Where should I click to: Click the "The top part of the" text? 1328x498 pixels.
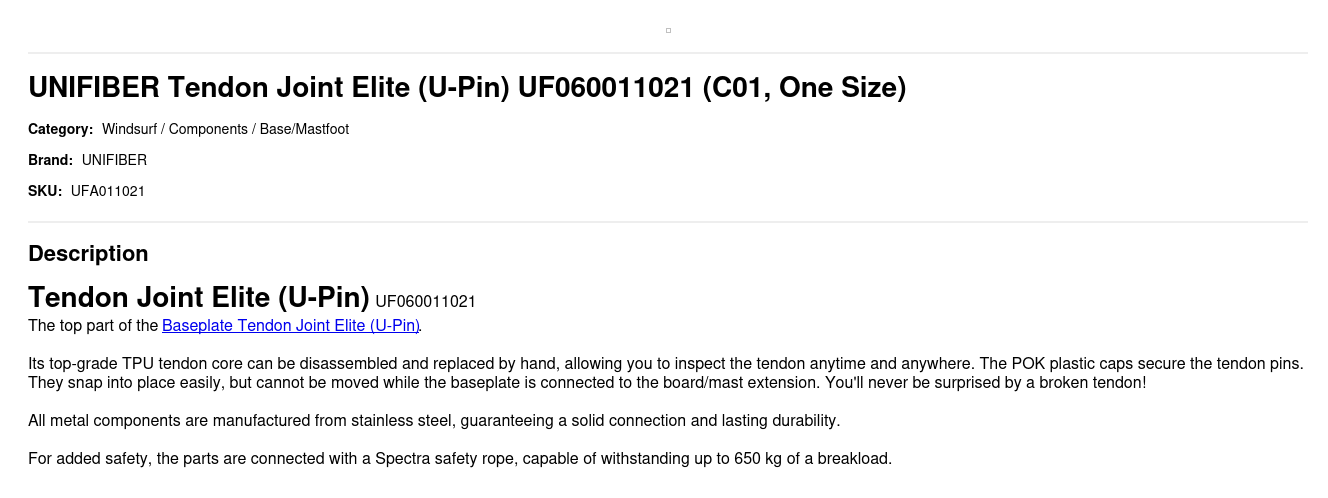point(93,326)
